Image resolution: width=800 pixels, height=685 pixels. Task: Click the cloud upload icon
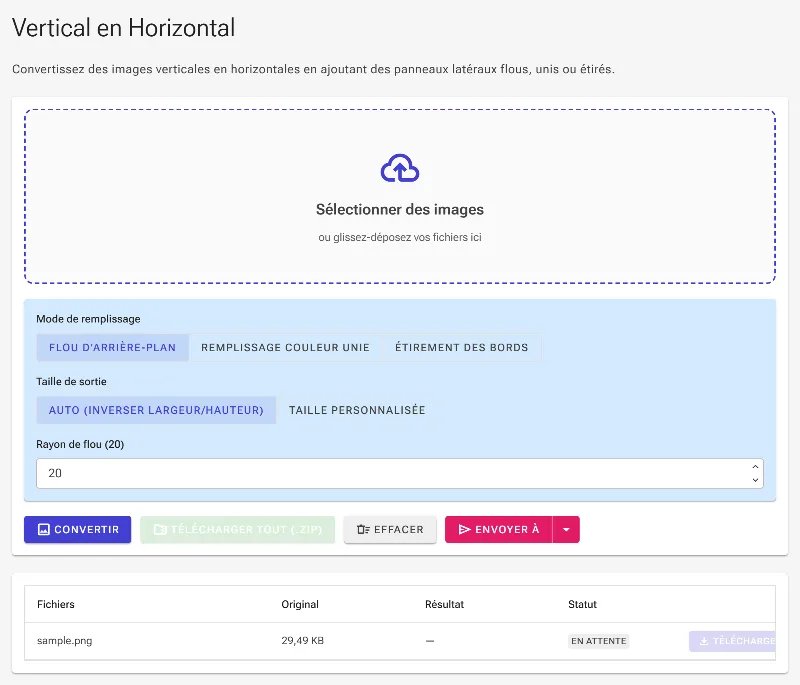[400, 168]
